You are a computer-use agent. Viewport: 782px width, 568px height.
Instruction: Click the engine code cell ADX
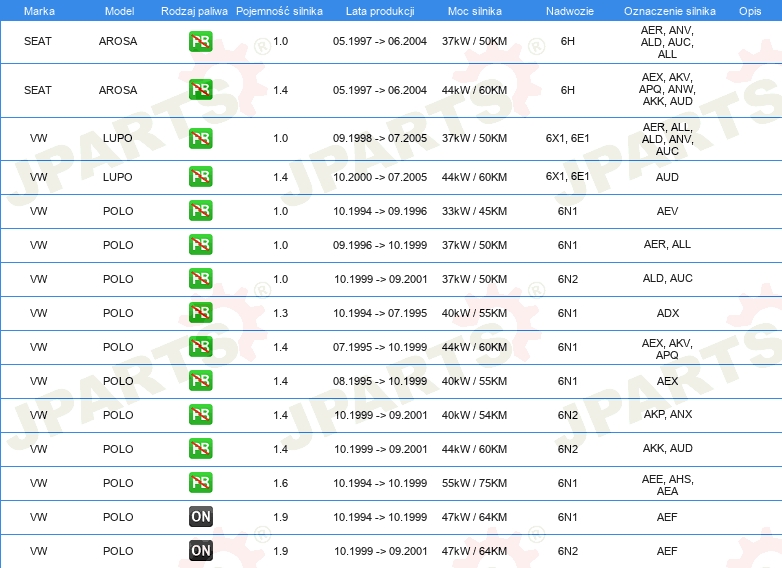click(668, 313)
